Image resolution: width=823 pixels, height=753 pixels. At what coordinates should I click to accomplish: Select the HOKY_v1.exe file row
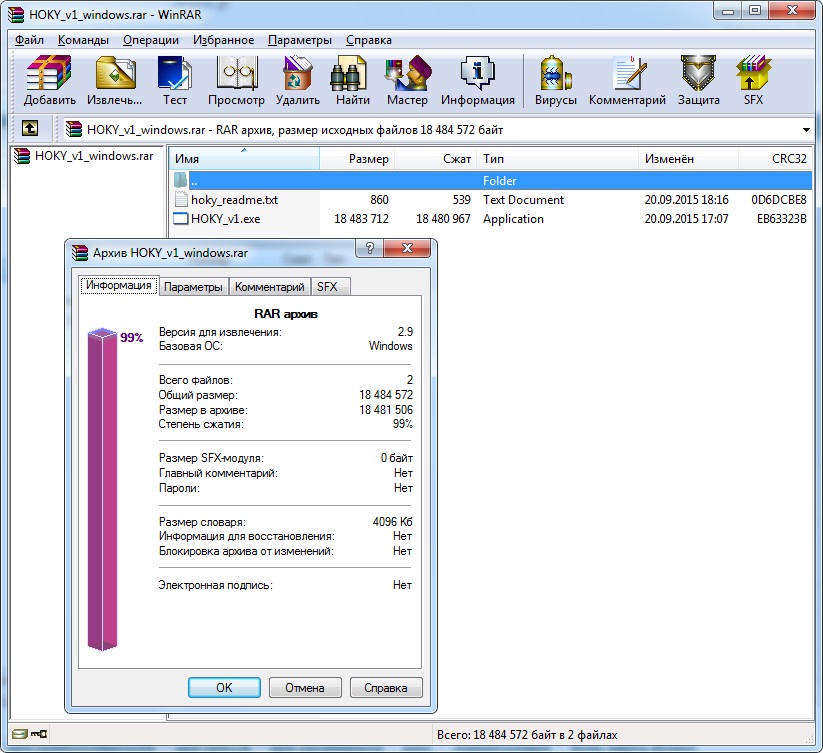(490, 219)
